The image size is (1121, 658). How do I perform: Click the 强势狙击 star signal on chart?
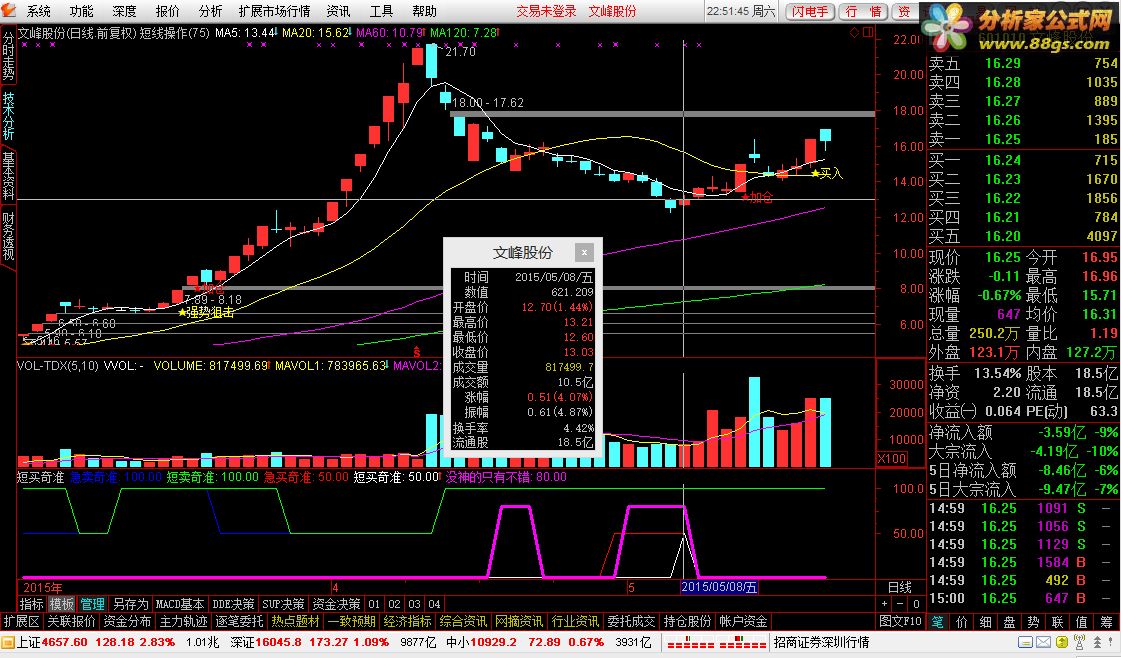[x=207, y=313]
